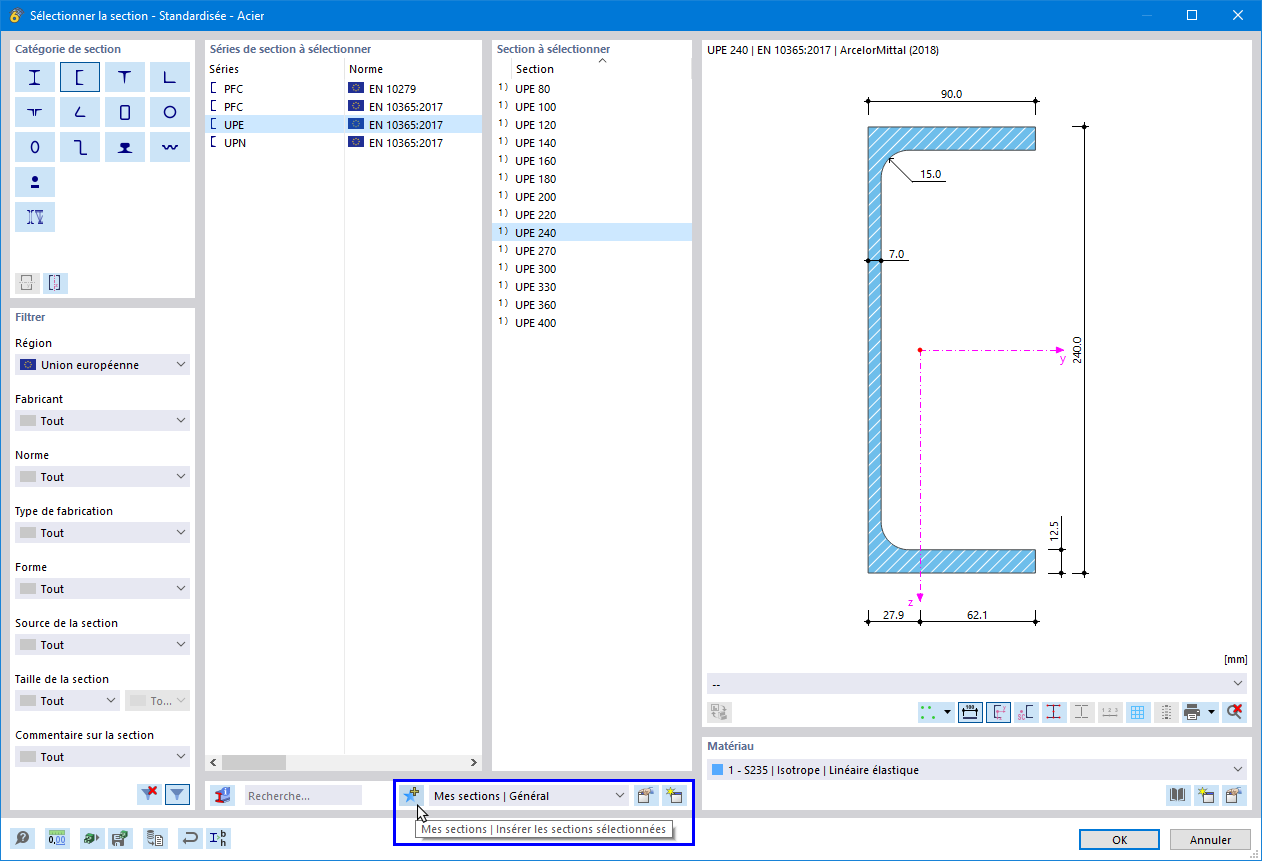
Task: Select the UPE 300 section
Action: pos(592,269)
